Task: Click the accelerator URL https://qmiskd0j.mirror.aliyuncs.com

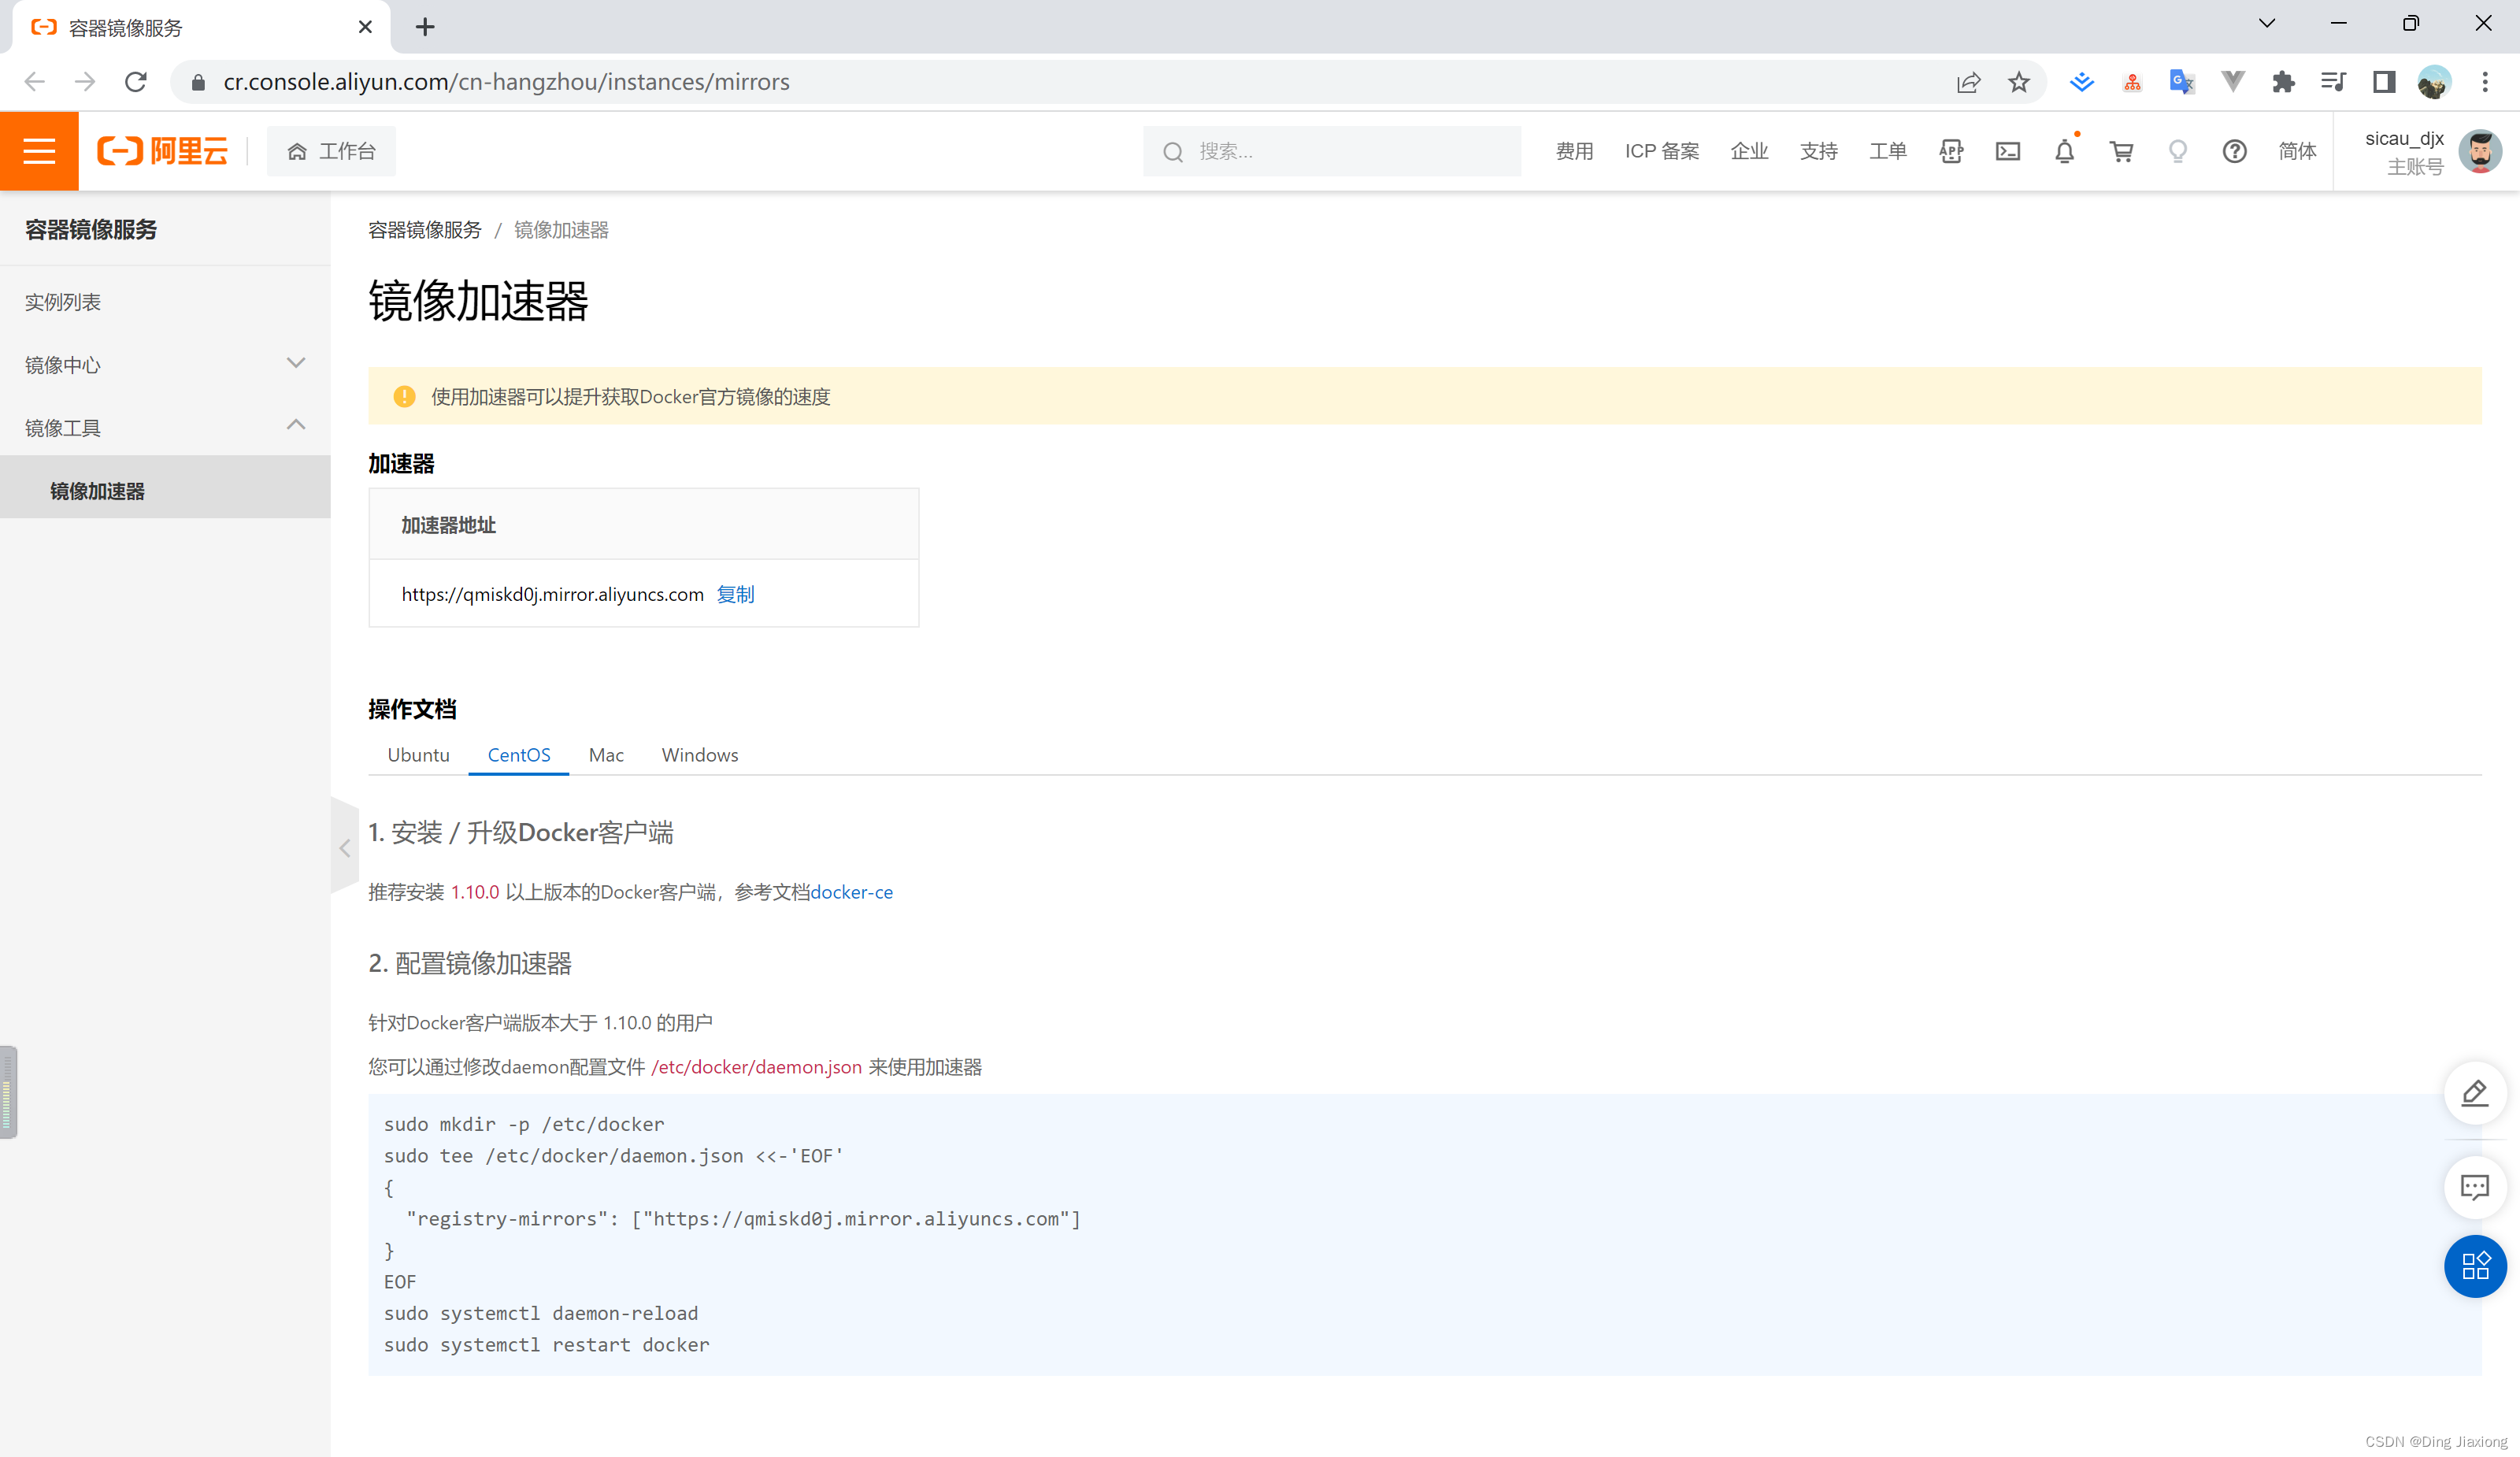Action: click(552, 594)
